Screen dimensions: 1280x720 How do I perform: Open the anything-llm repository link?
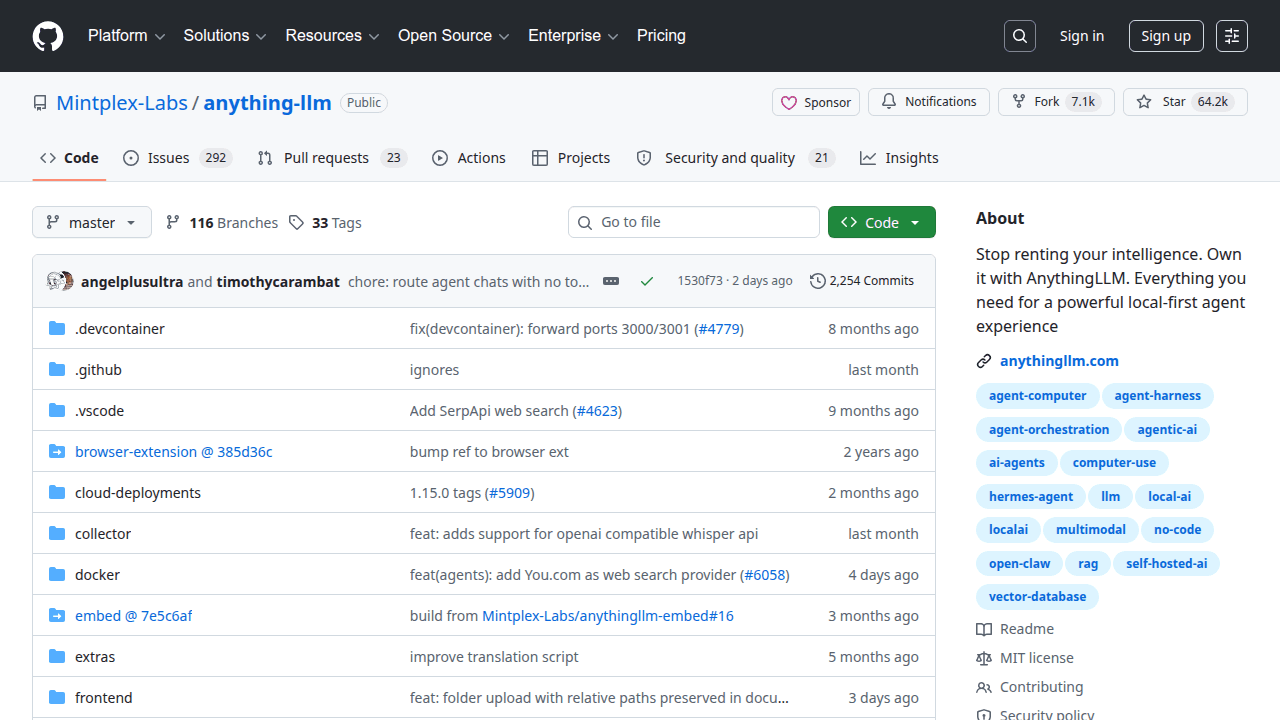pos(268,102)
